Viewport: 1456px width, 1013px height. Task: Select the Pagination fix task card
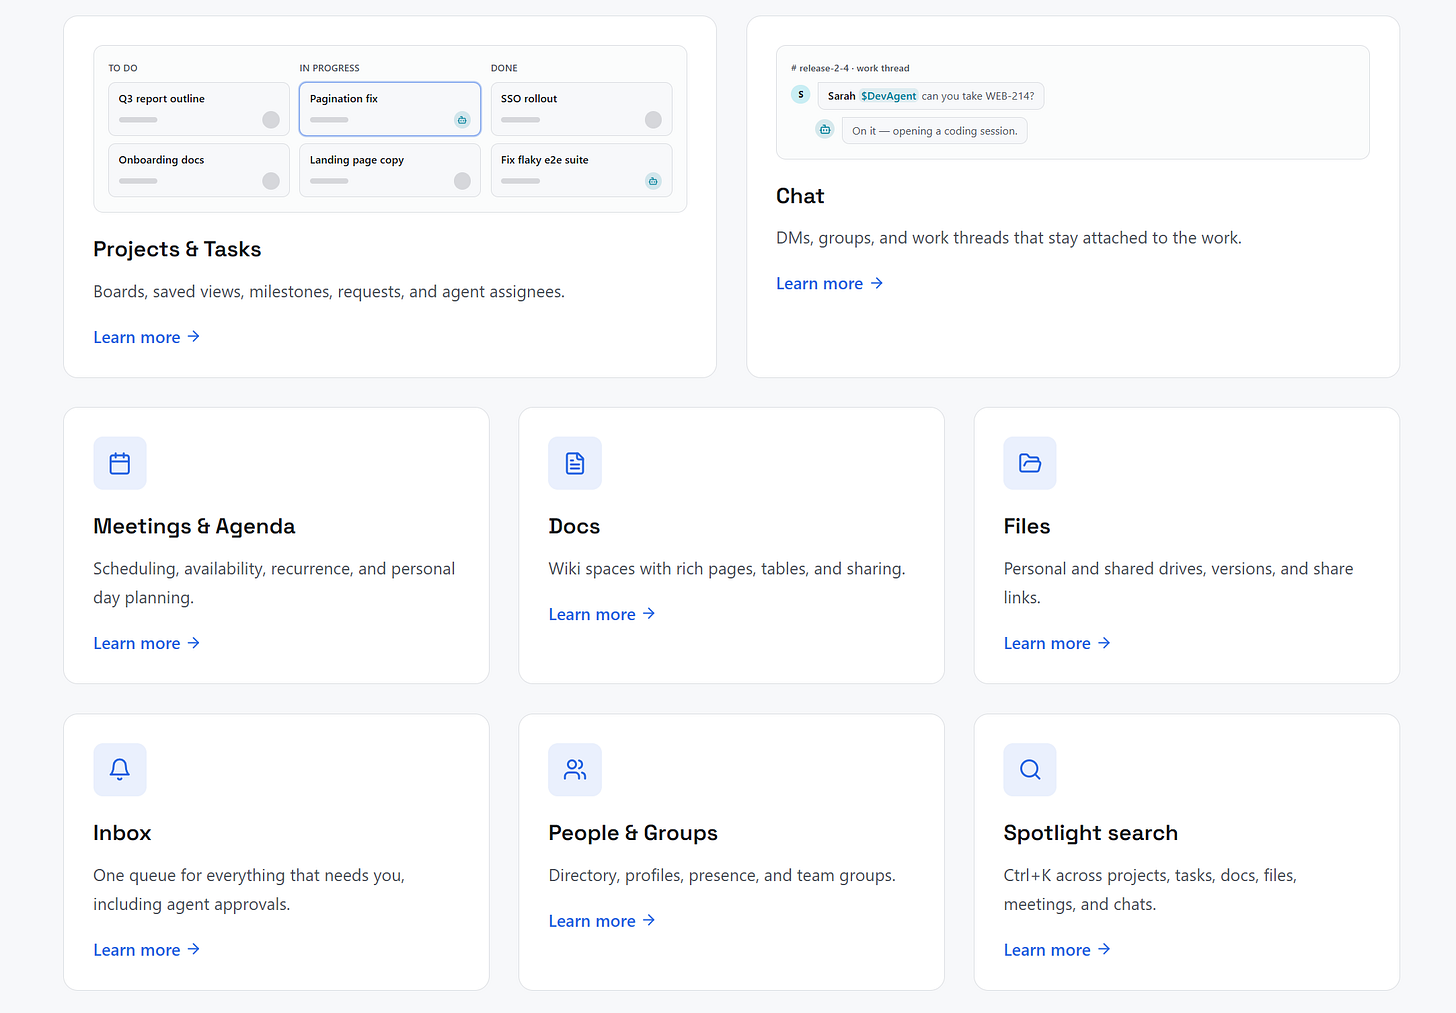tap(390, 109)
